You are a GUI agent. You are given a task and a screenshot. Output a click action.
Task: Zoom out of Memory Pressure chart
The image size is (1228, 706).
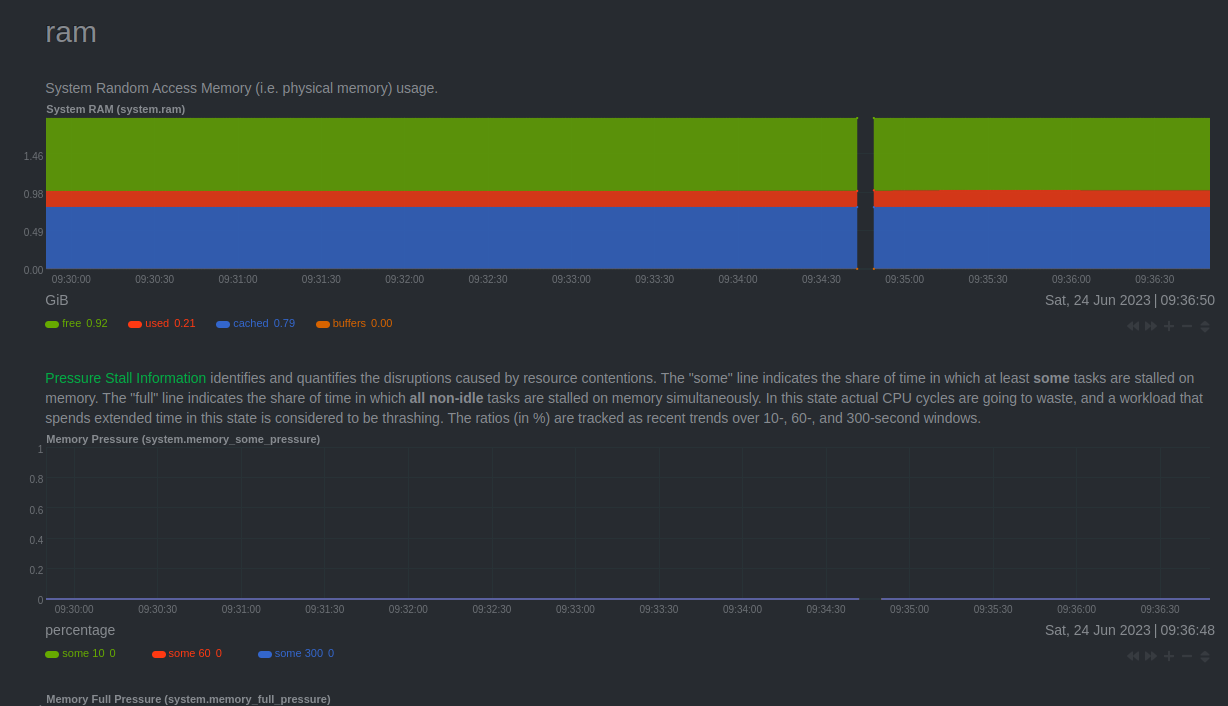tap(1187, 656)
